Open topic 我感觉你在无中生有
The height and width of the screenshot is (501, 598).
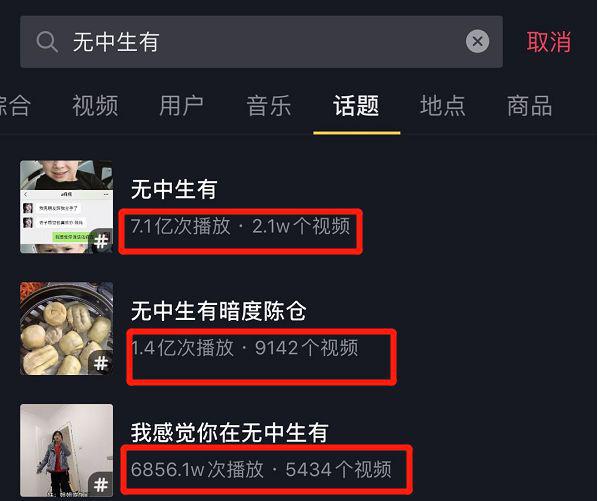coord(229,432)
